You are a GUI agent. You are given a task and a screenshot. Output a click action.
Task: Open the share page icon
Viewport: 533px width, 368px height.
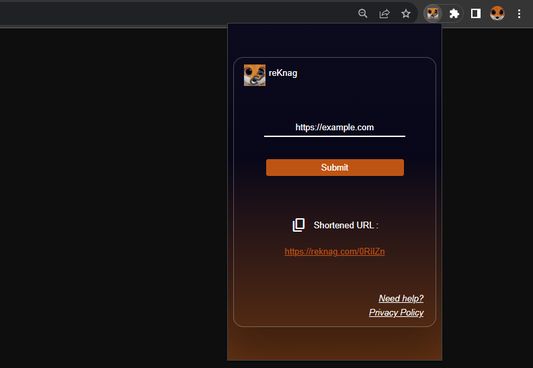[384, 14]
